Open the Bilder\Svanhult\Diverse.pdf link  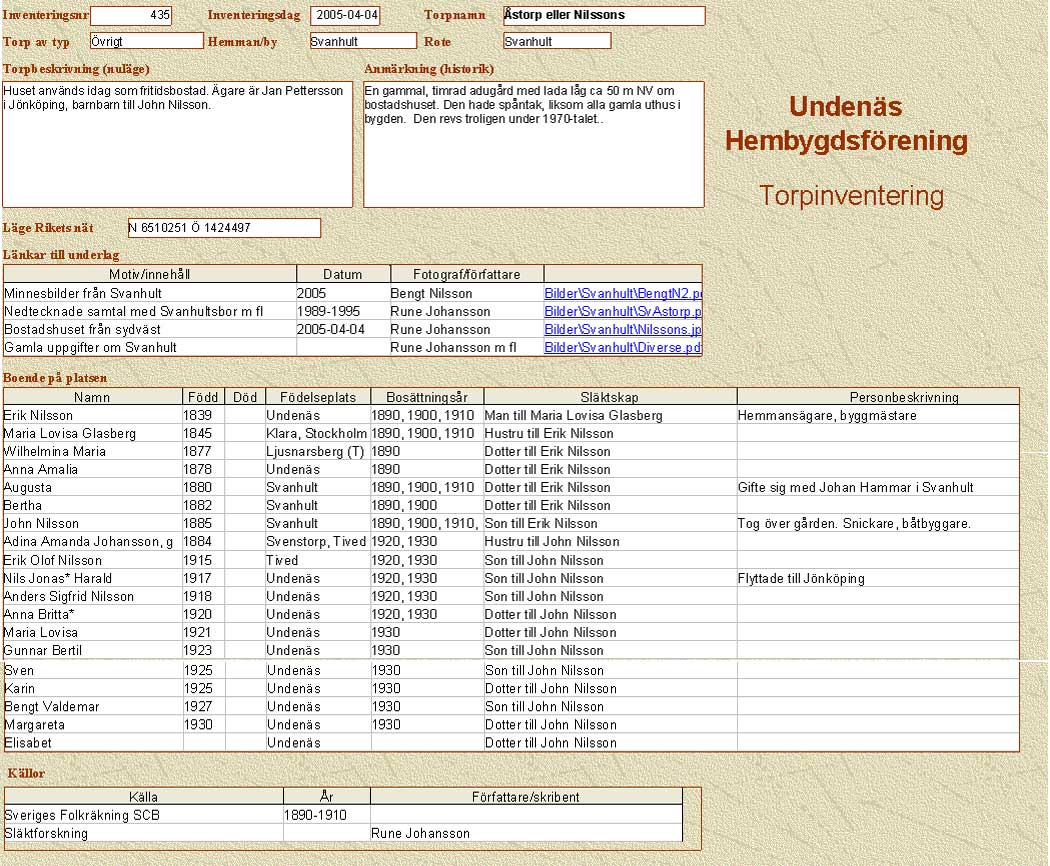[x=623, y=348]
